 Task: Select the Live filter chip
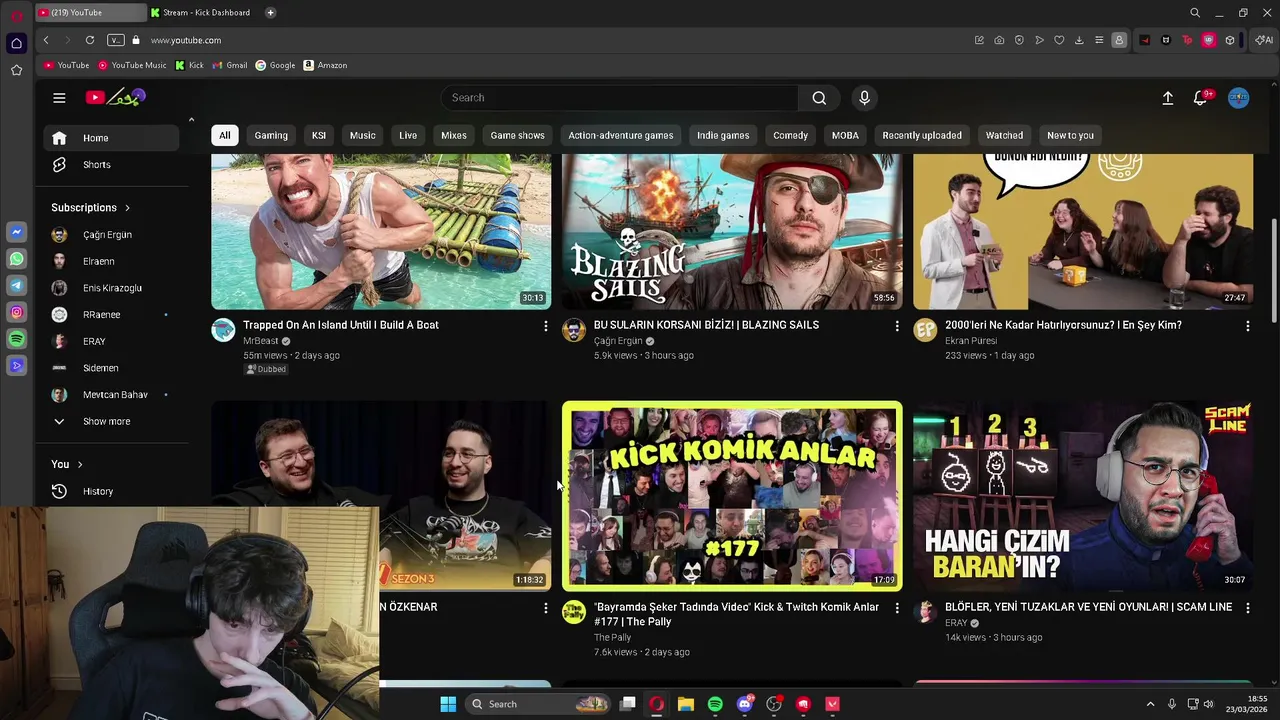[x=408, y=135]
